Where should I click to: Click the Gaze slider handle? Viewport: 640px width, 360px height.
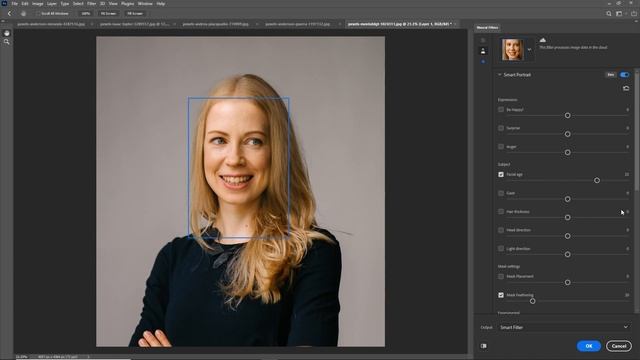(567, 199)
